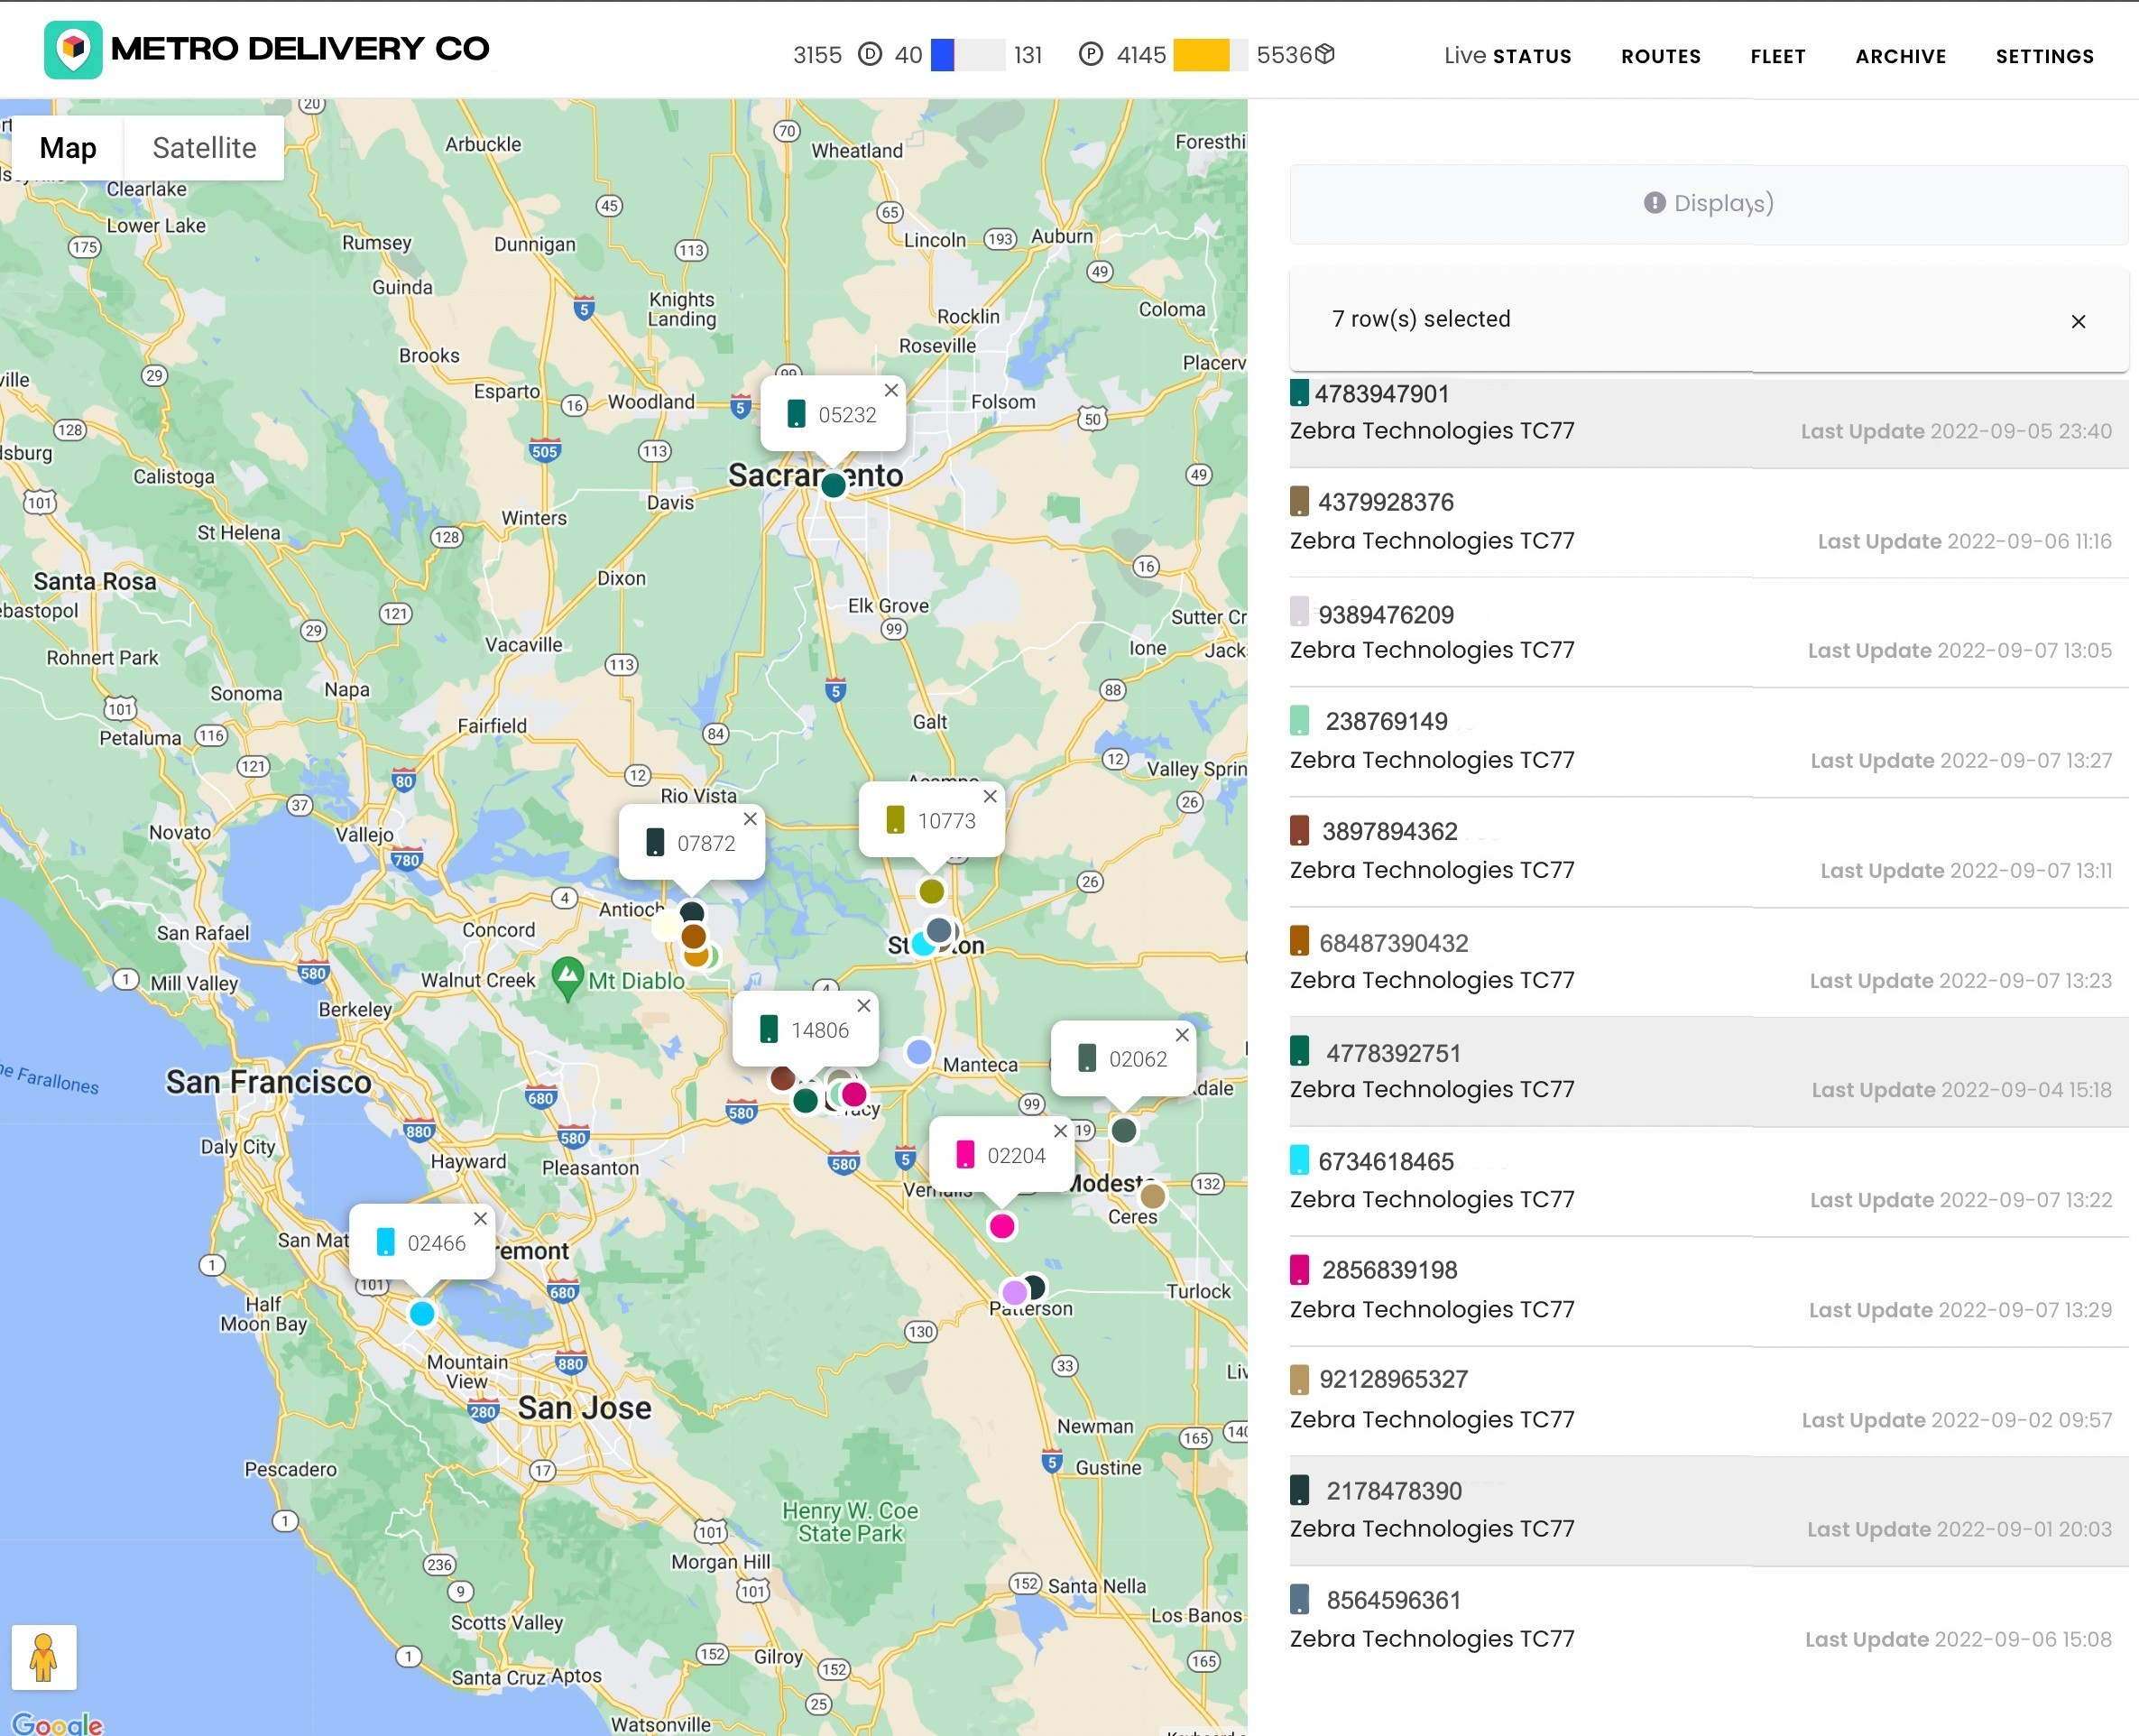Select device row 68487390432
This screenshot has width=2139, height=1736.
(1708, 962)
